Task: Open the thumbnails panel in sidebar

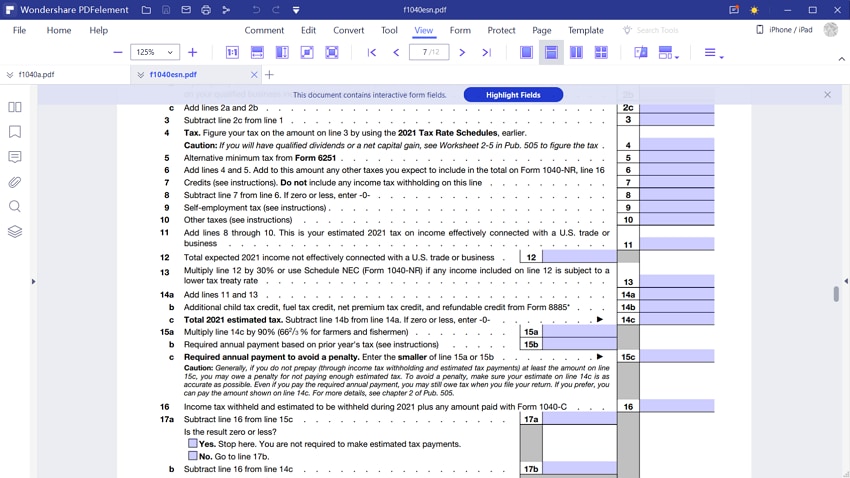Action: (15, 107)
